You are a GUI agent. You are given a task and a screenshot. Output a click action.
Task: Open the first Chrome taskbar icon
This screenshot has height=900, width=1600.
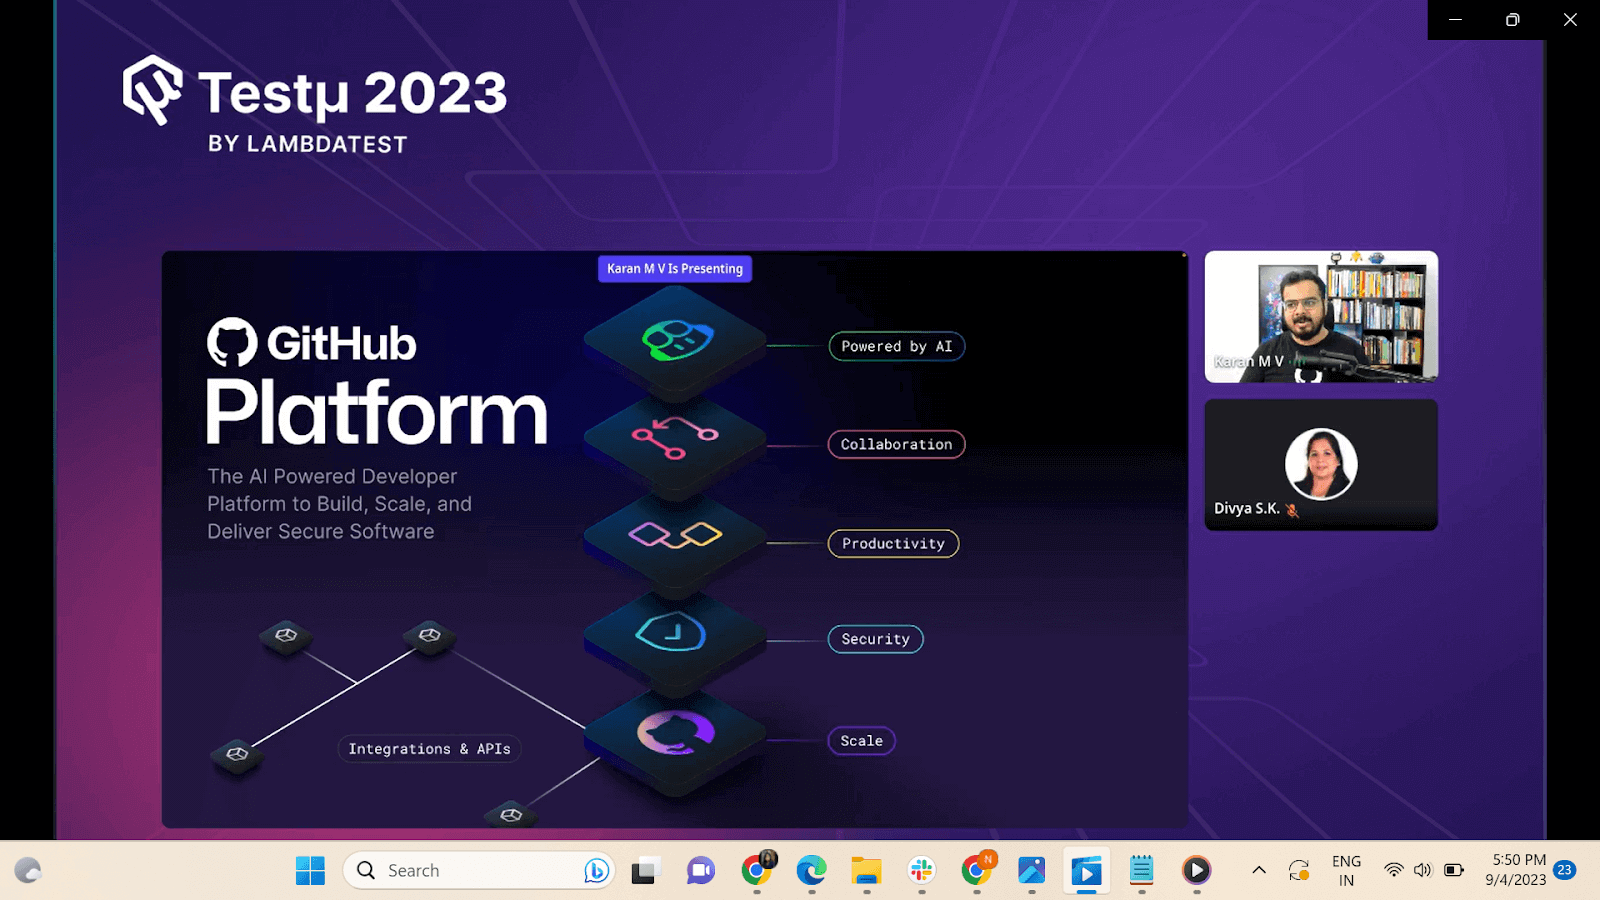(x=757, y=870)
